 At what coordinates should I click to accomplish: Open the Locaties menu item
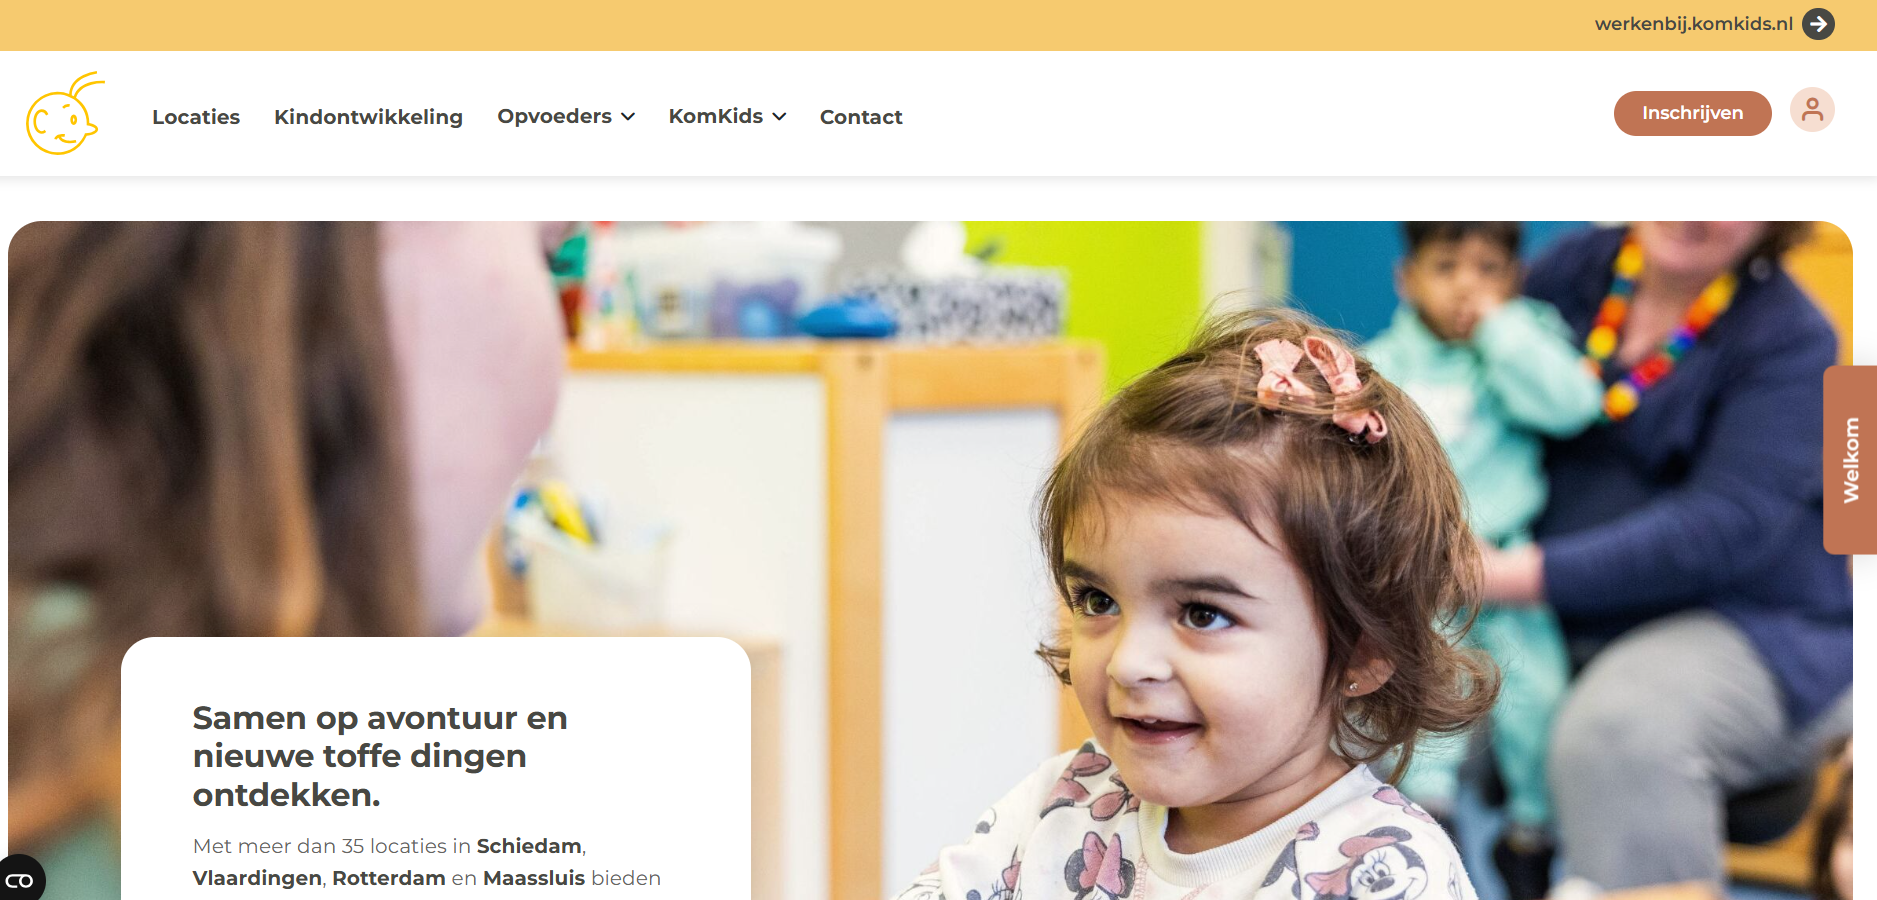[196, 117]
